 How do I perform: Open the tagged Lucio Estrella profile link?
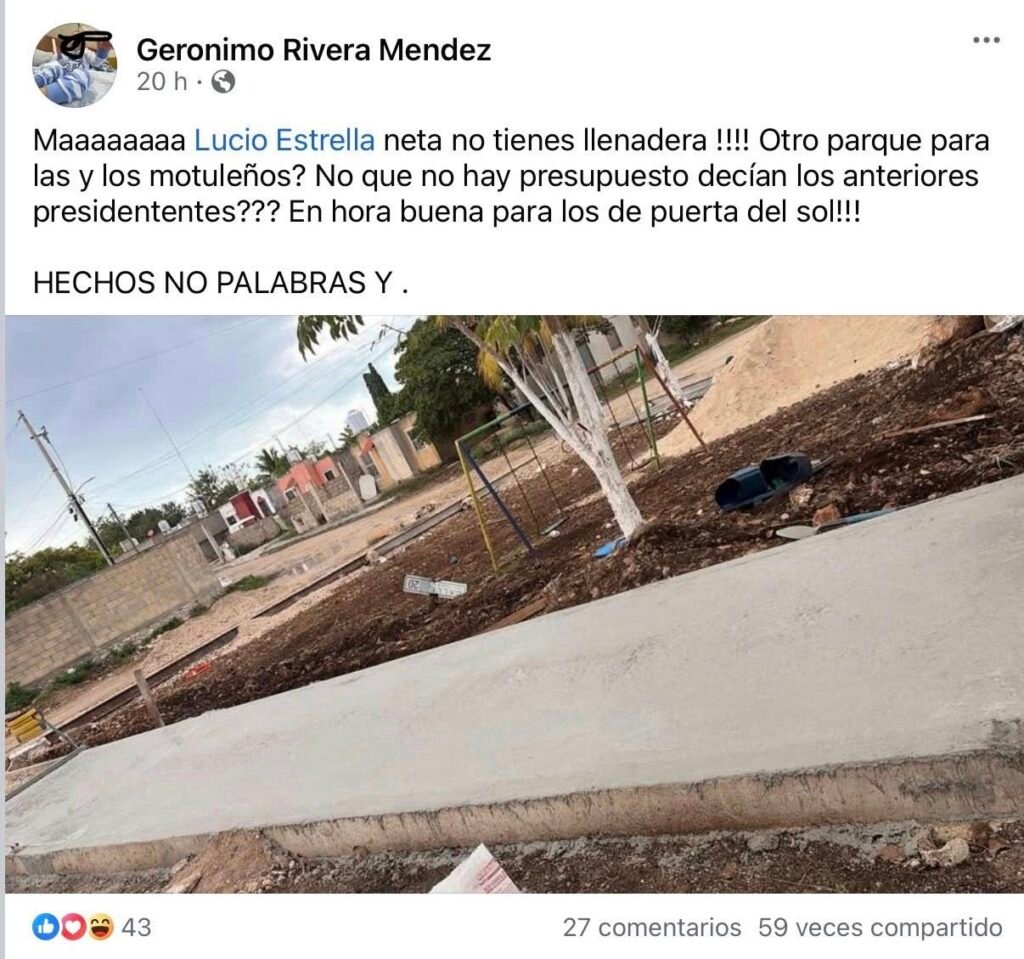coord(285,140)
